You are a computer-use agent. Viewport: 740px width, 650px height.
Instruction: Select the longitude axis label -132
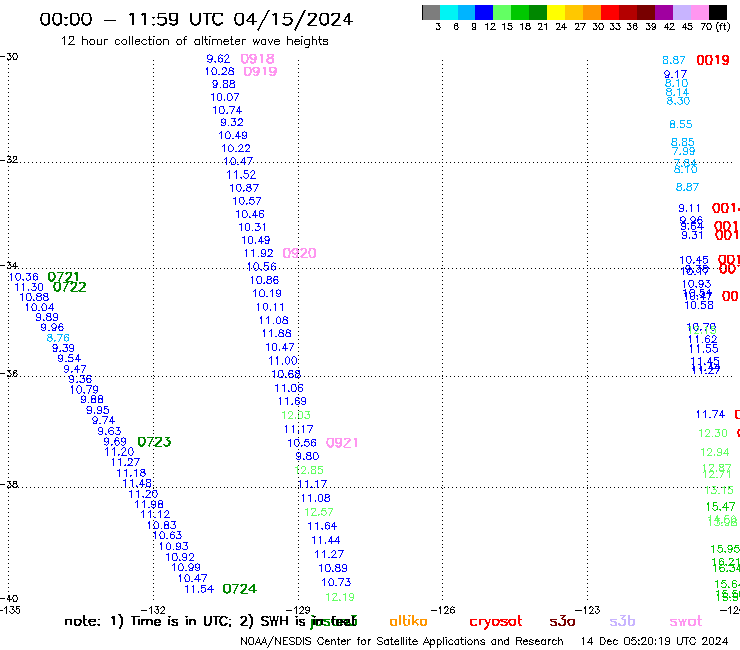[x=153, y=610]
